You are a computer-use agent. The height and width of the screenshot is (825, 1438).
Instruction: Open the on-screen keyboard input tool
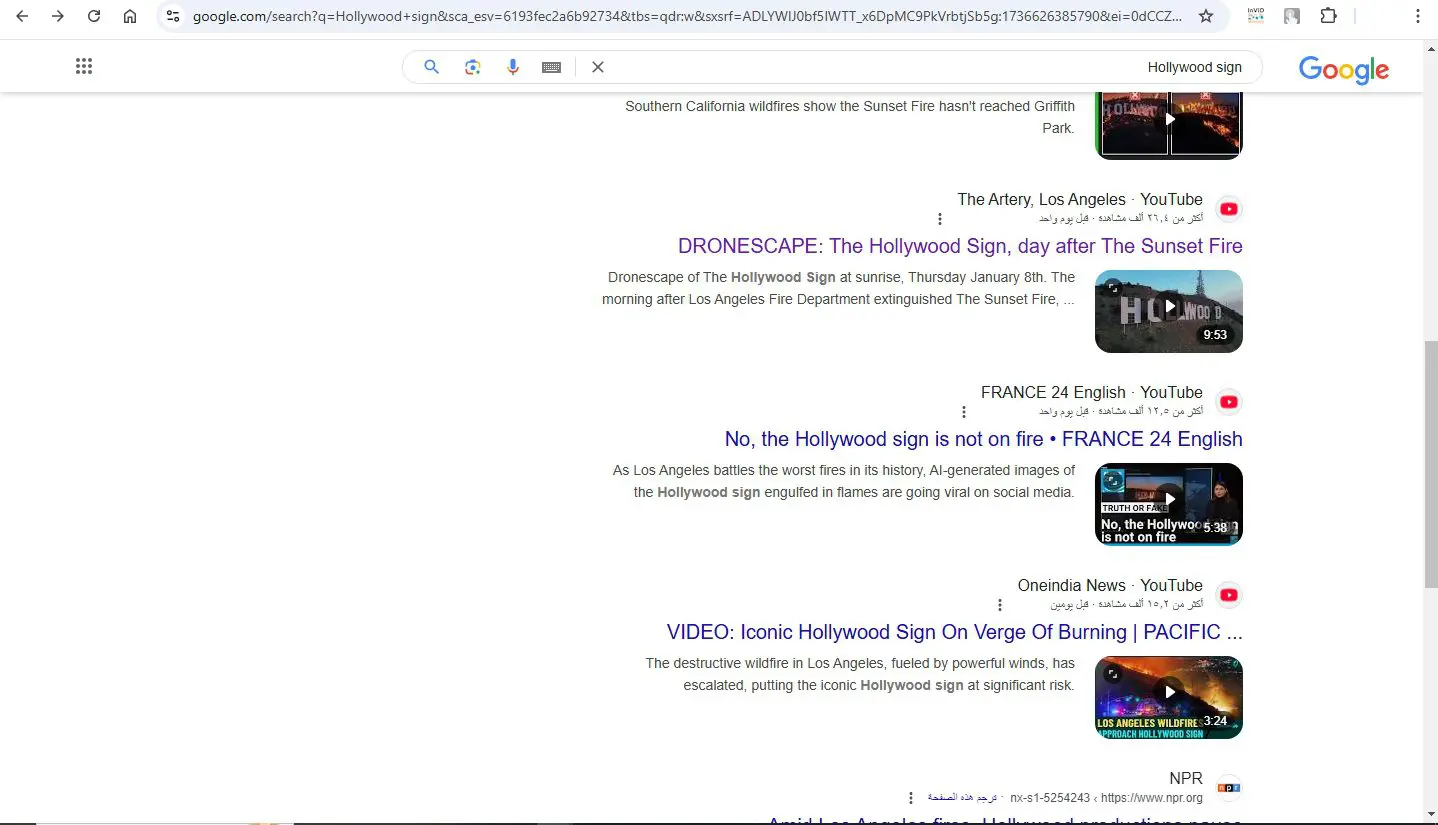[x=551, y=67]
